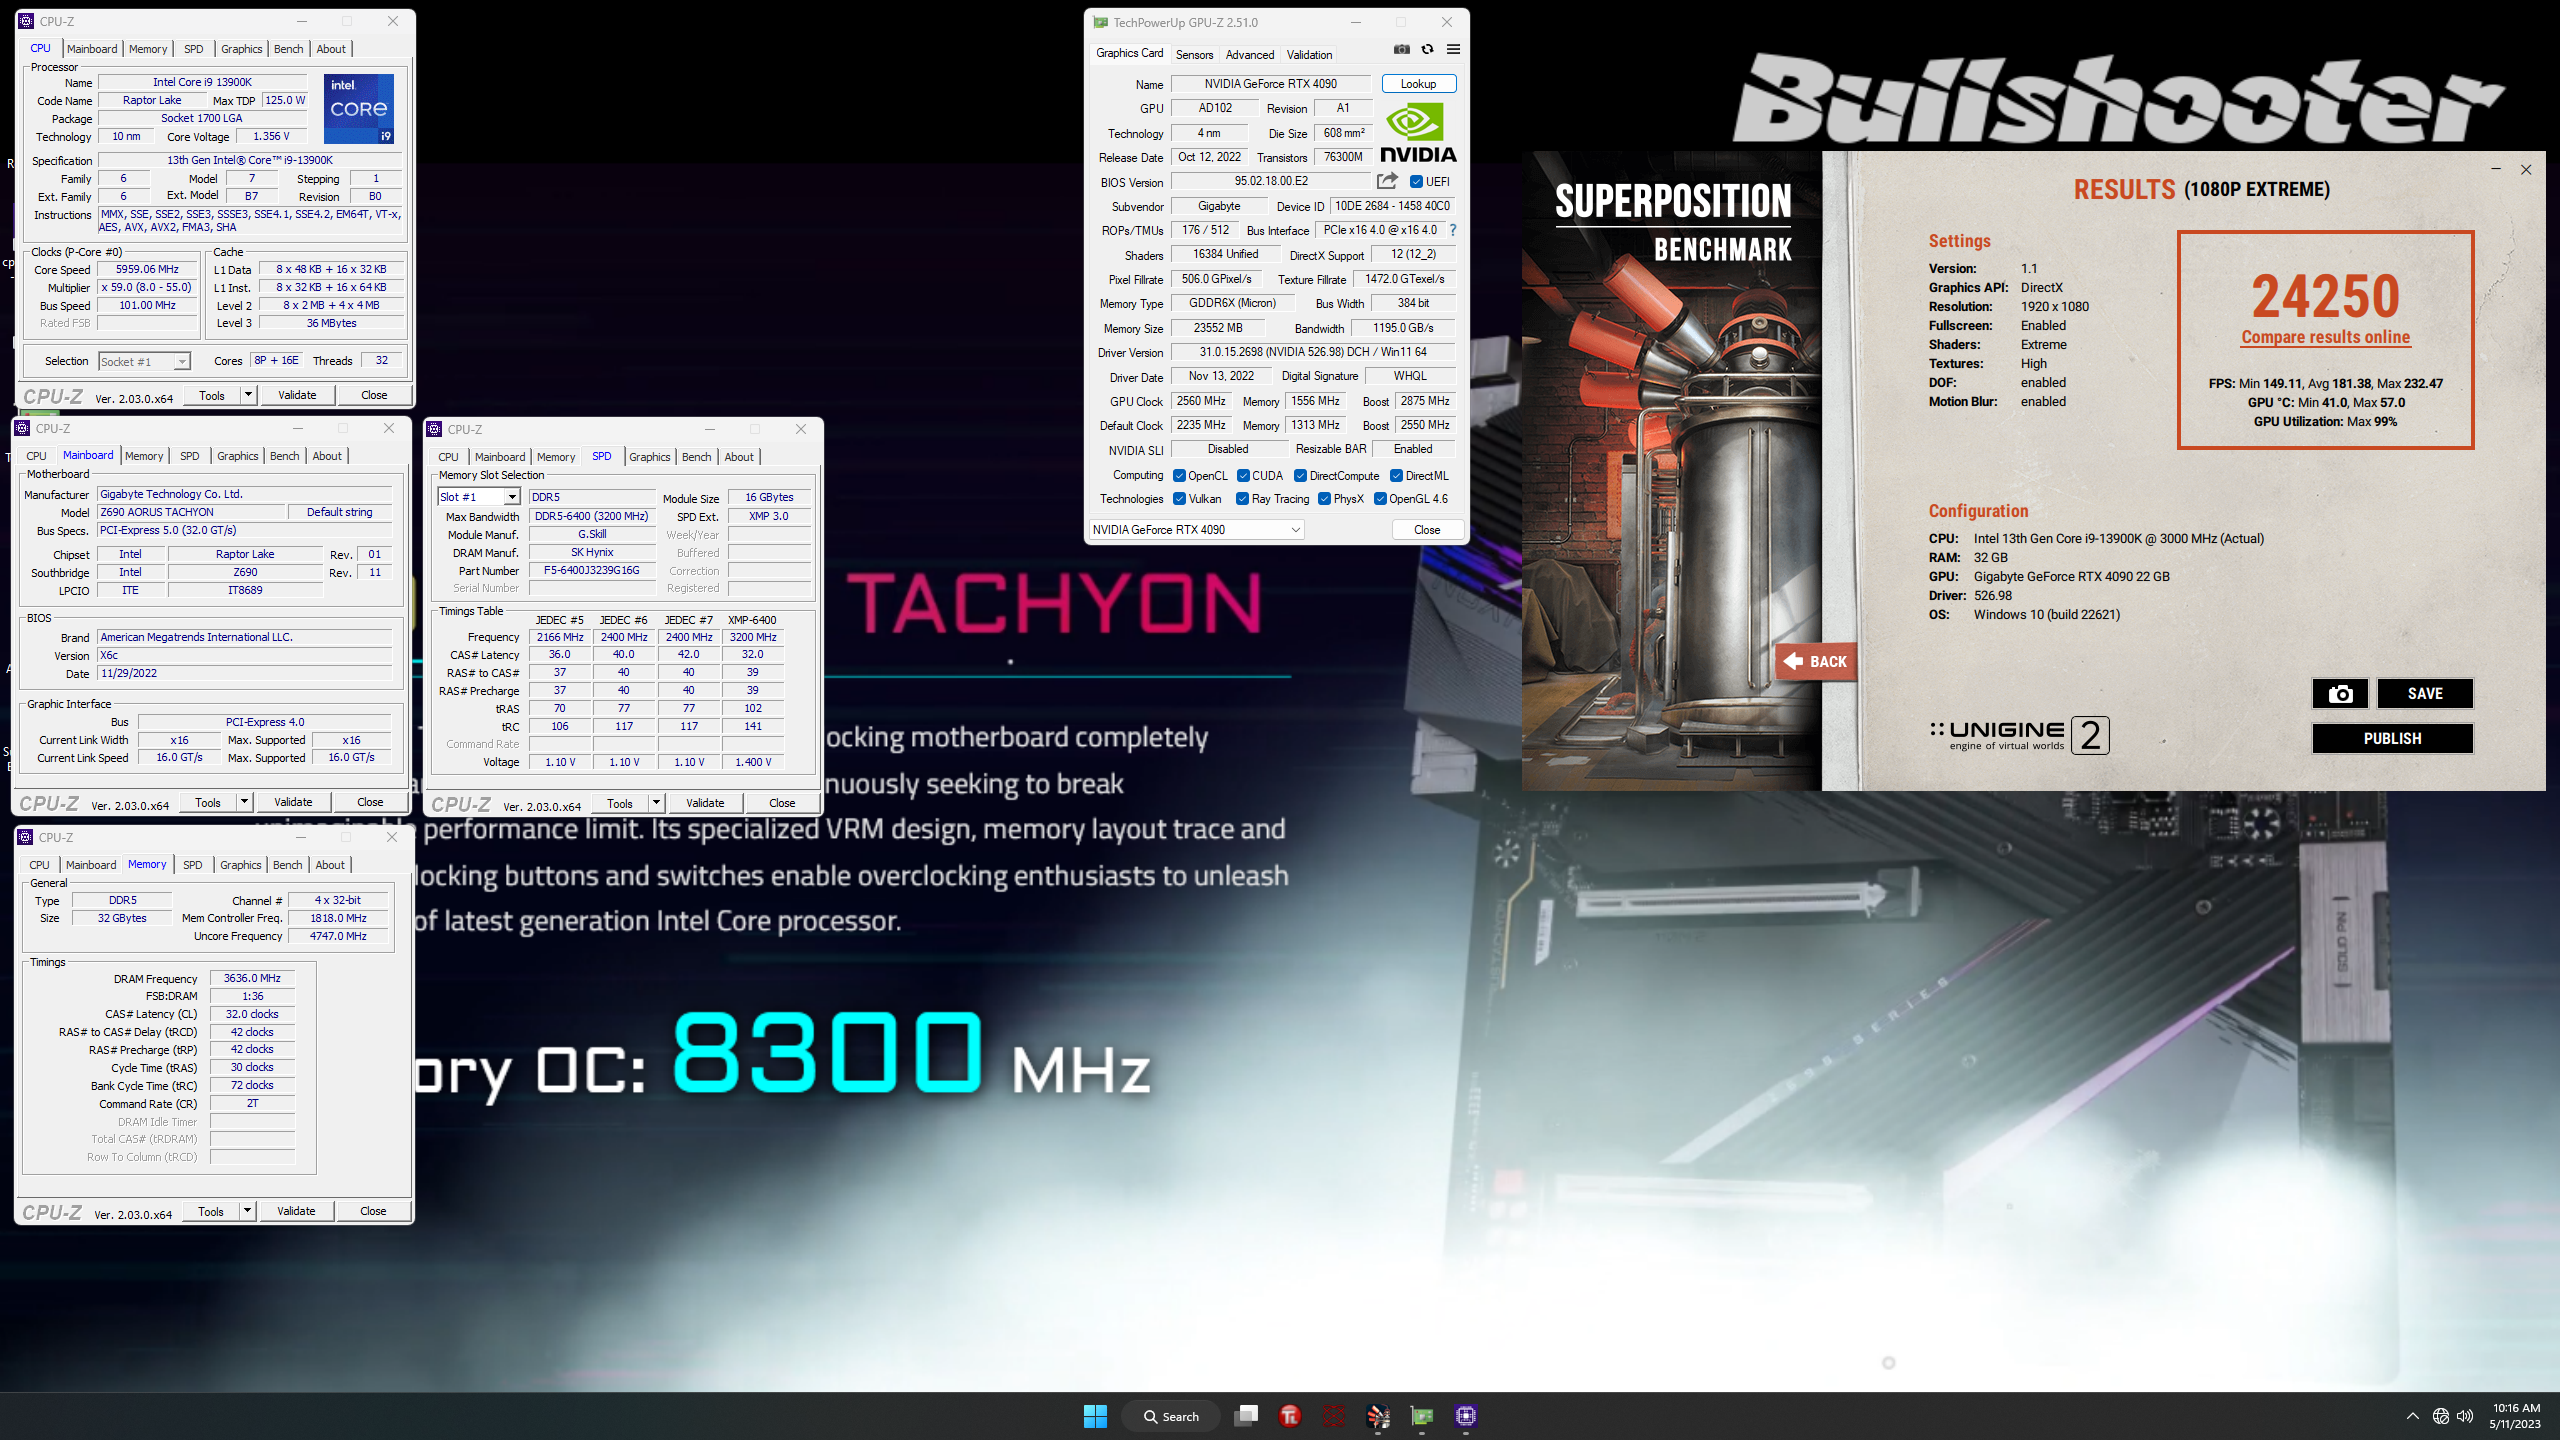Toggle the Ray Tracing checkbox

(1242, 499)
